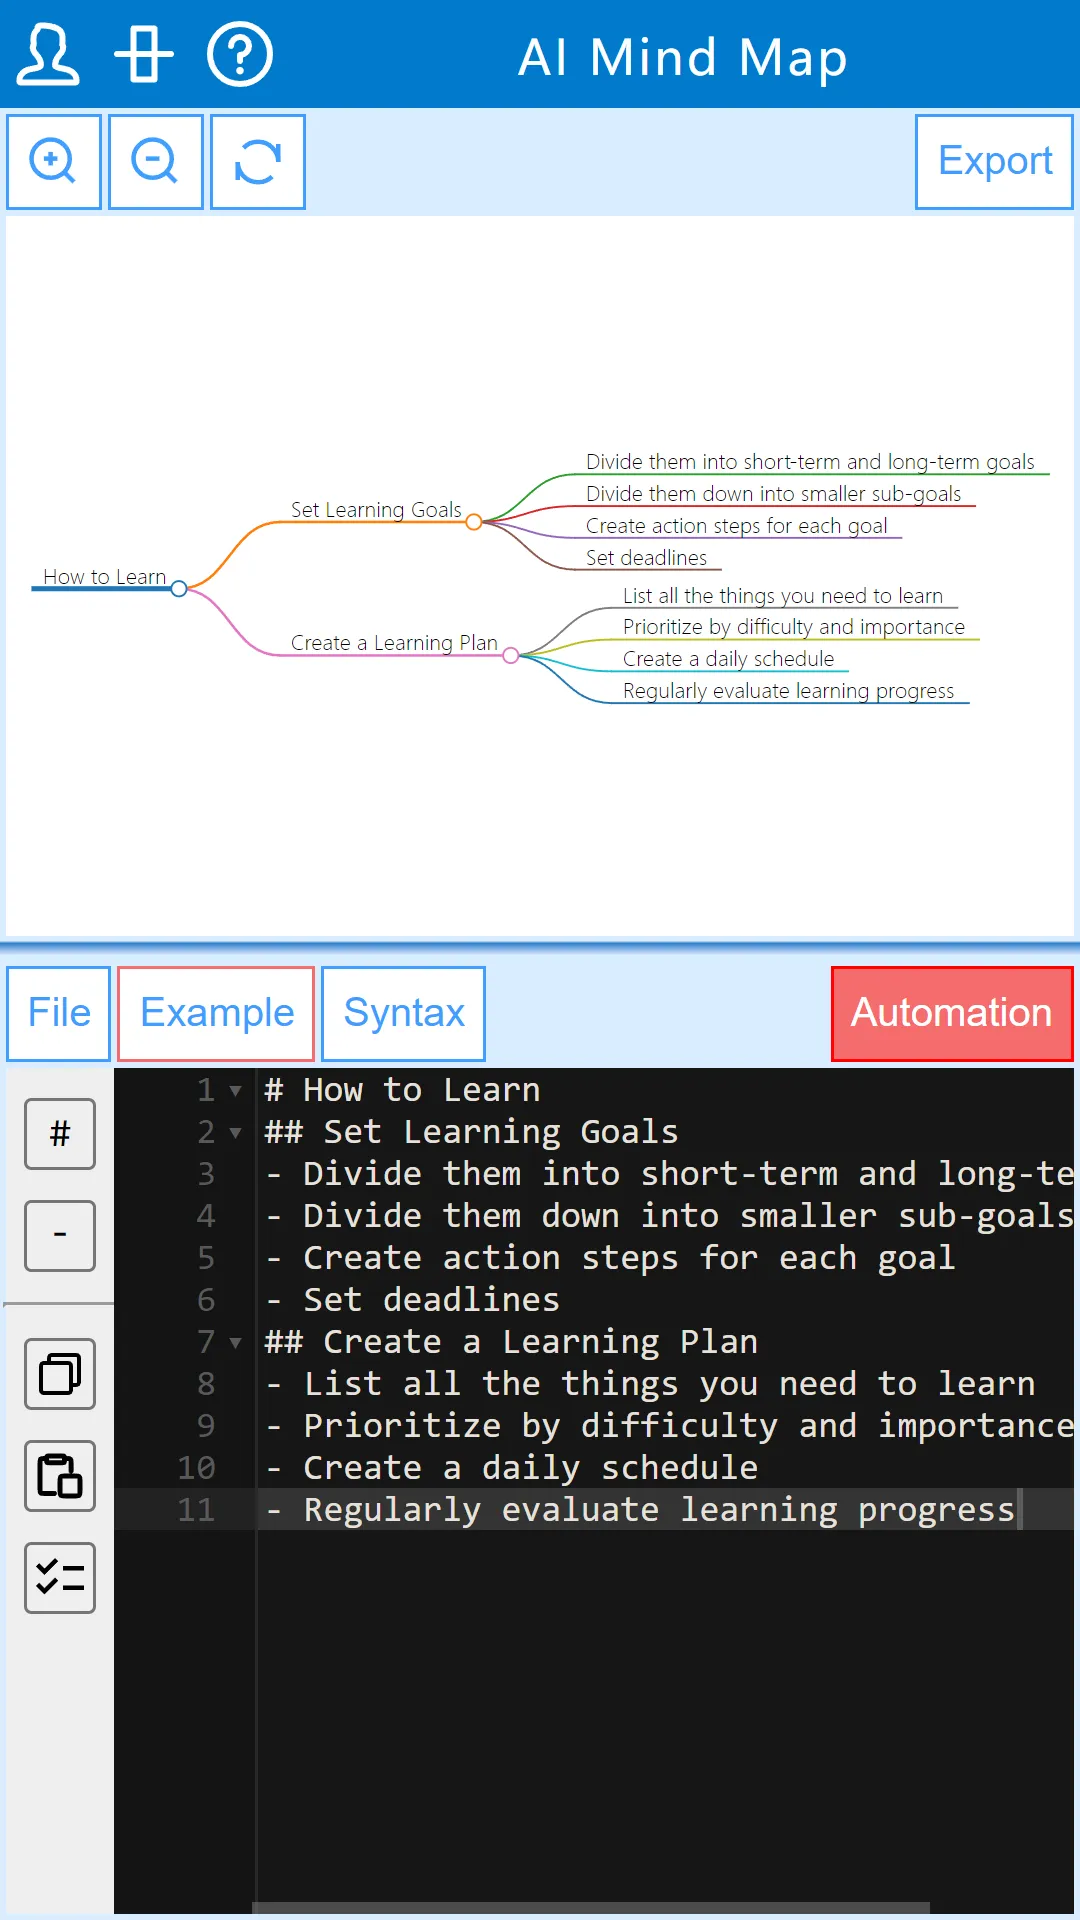
Task: Click the checklist icon in sidebar
Action: [x=60, y=1578]
